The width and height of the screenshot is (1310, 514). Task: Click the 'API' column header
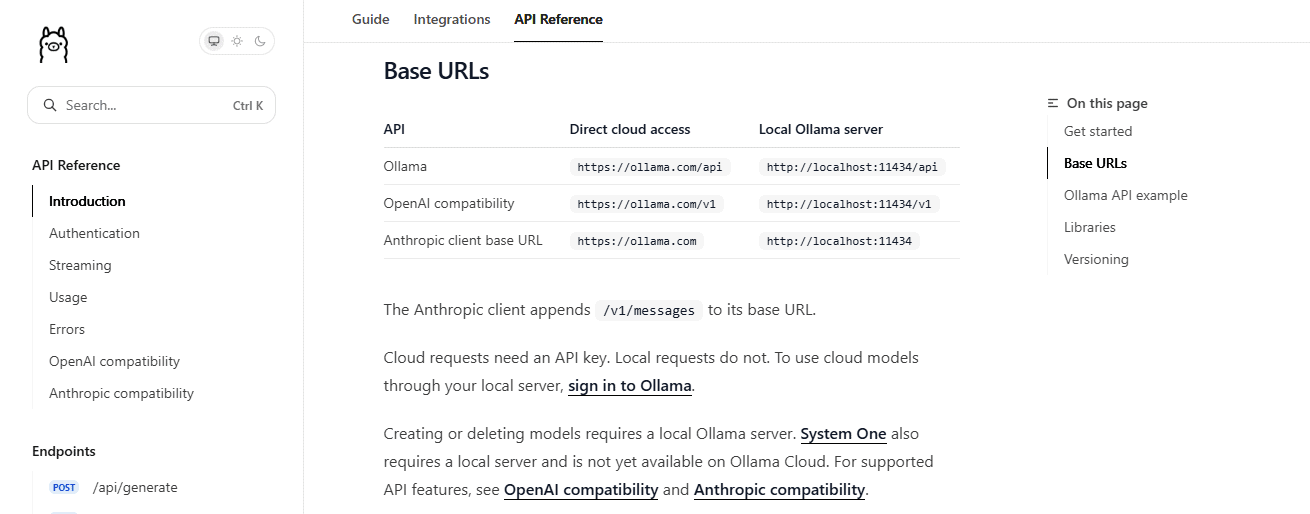[394, 129]
